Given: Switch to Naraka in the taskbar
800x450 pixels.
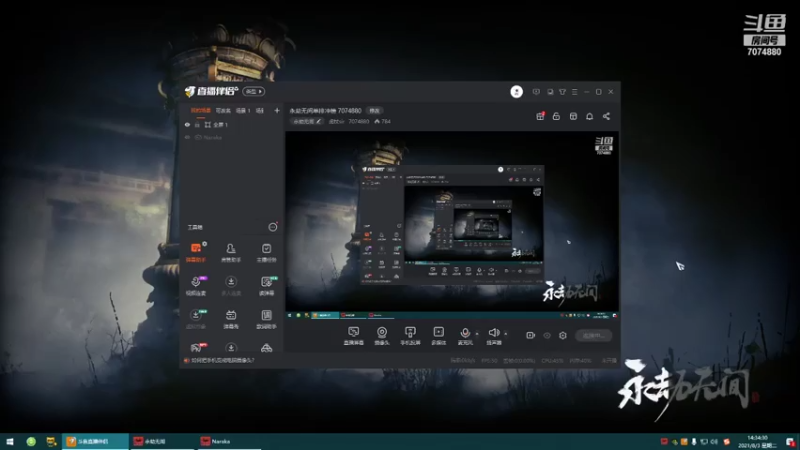Looking at the screenshot, I should [230, 441].
